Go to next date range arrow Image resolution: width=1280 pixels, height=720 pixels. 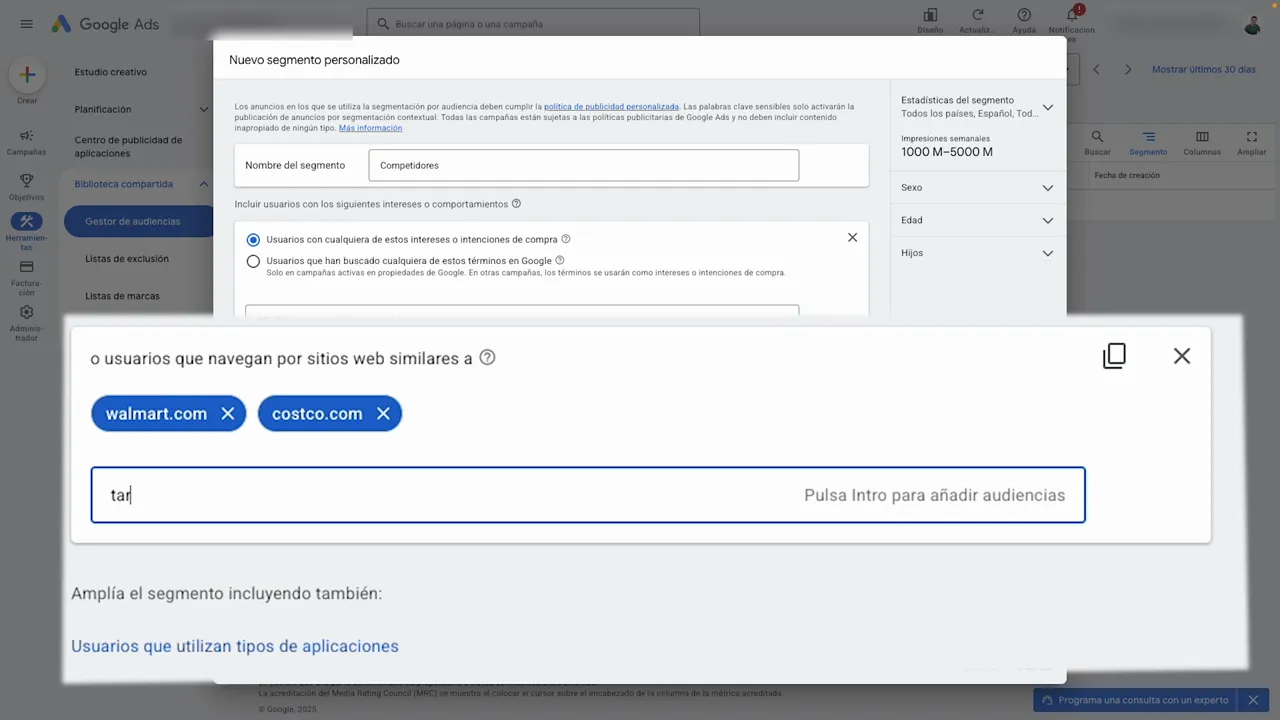1128,70
